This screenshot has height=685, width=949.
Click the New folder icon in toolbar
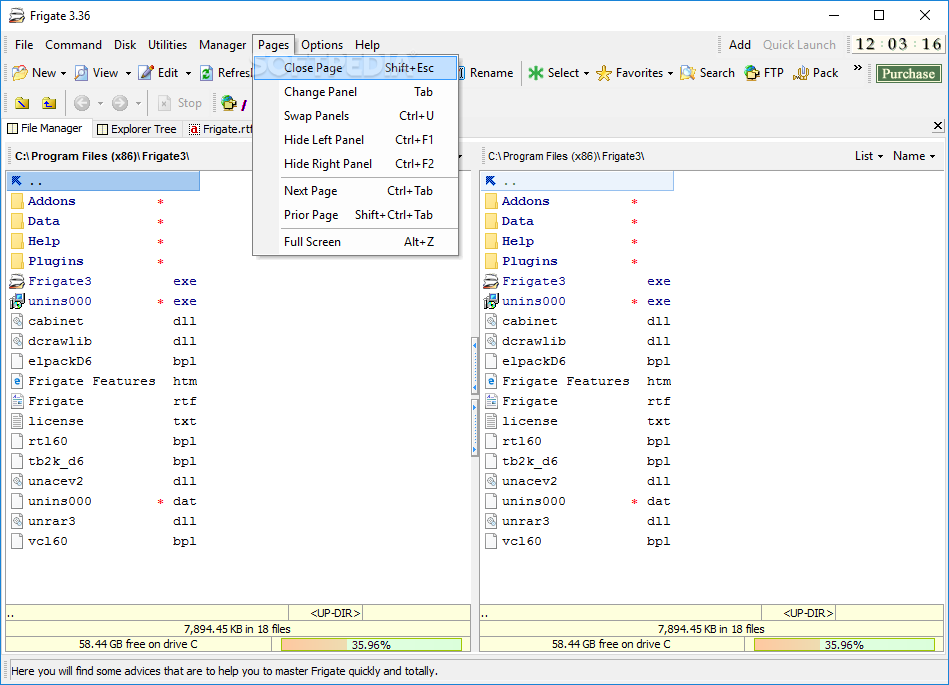pos(20,73)
